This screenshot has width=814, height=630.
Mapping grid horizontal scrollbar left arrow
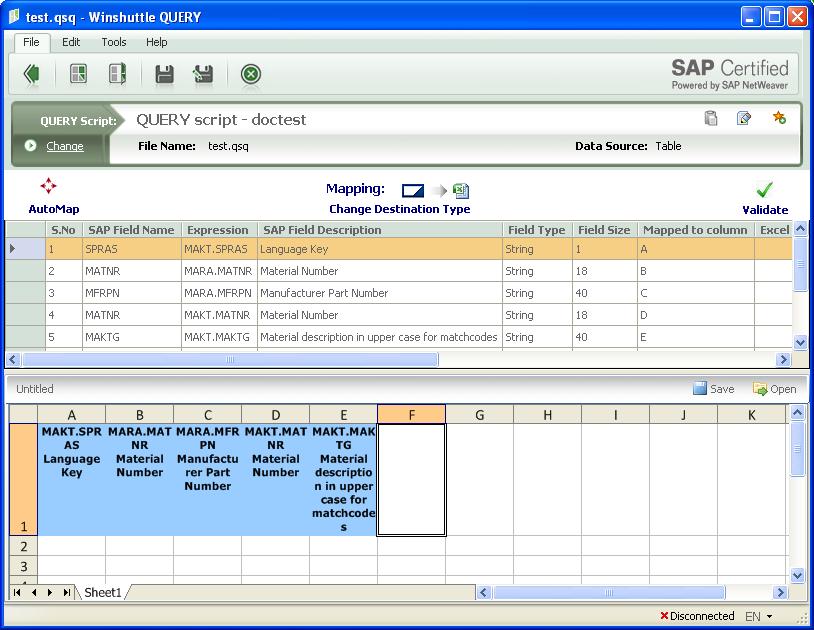click(13, 359)
